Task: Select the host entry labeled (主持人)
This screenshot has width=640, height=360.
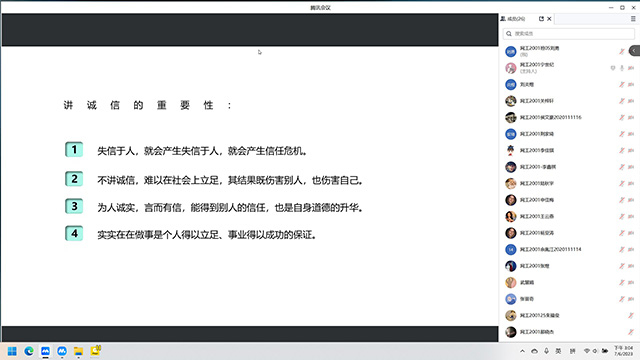Action: tap(569, 68)
